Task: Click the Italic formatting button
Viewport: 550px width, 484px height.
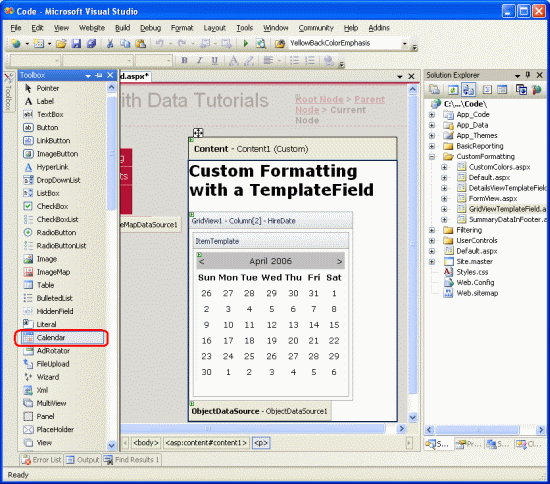Action: [x=200, y=60]
